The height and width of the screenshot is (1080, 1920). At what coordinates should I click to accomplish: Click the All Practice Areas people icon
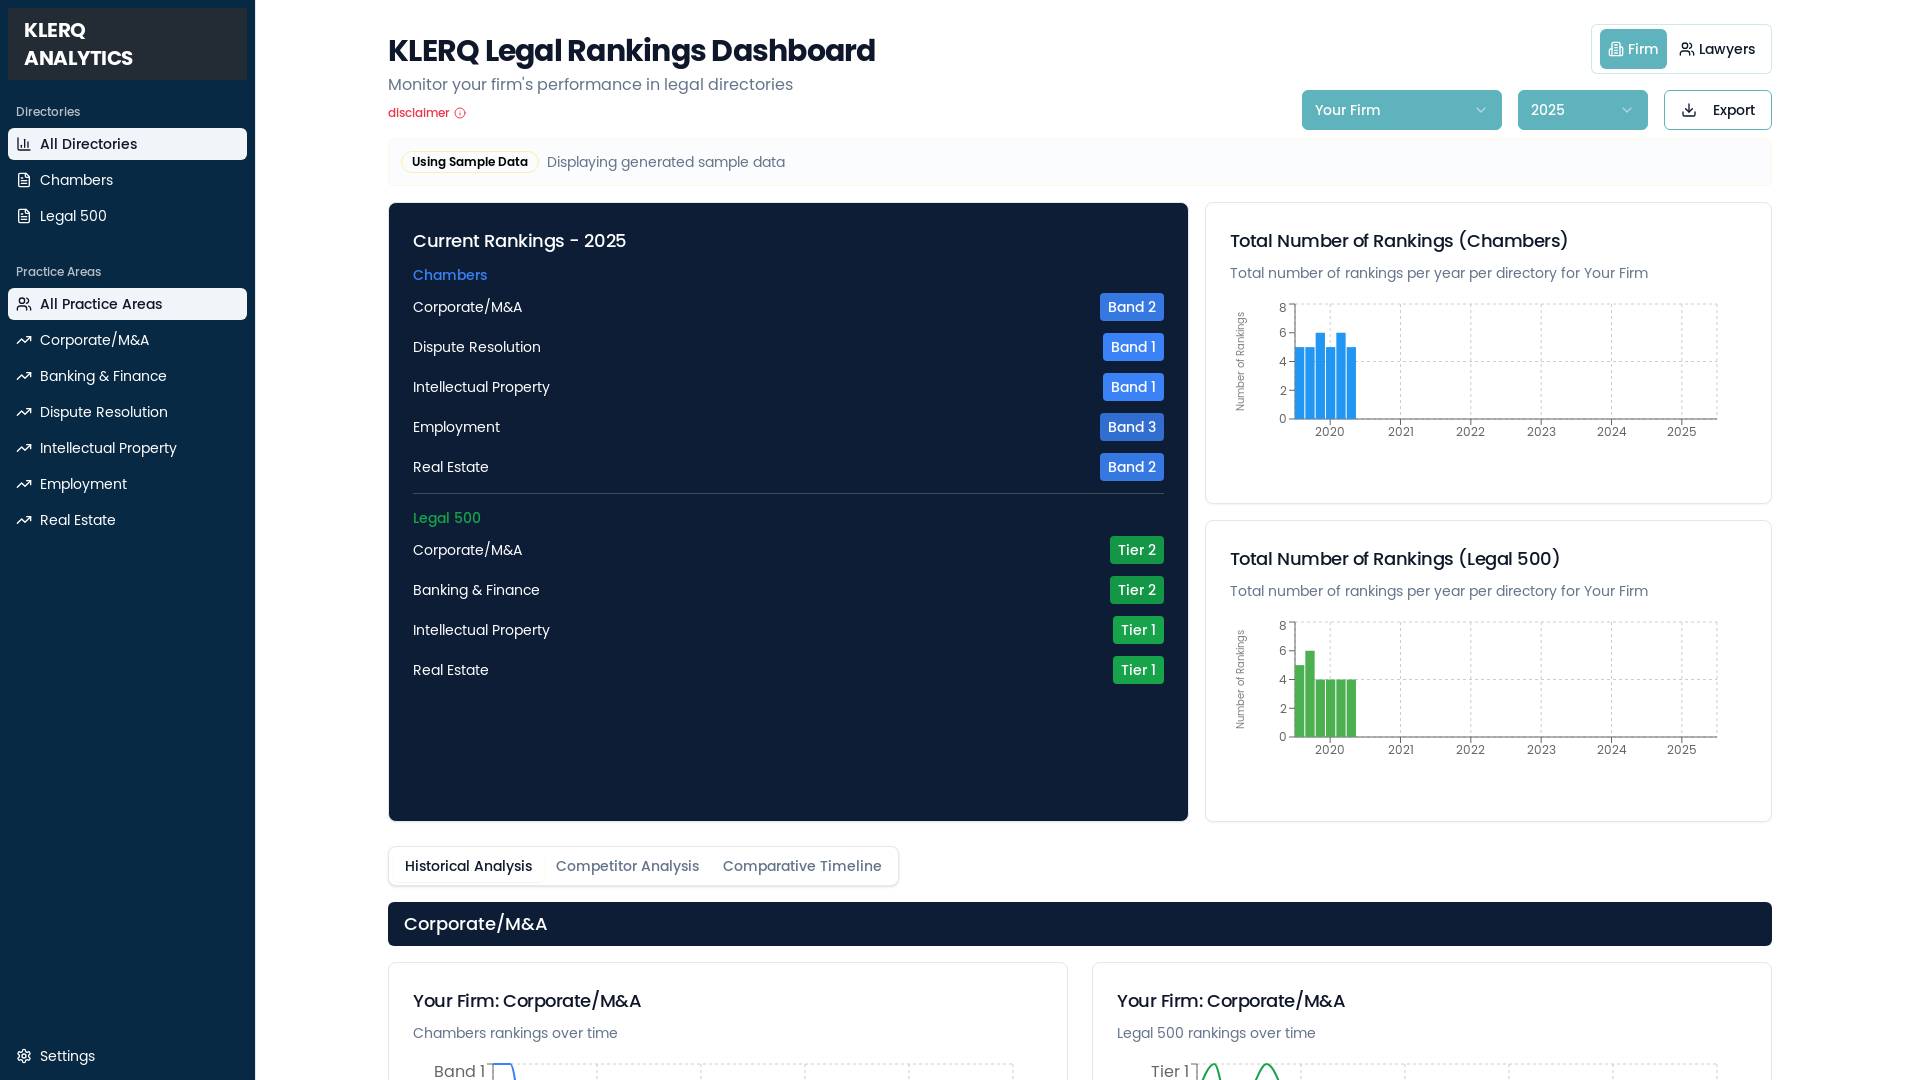coord(24,304)
